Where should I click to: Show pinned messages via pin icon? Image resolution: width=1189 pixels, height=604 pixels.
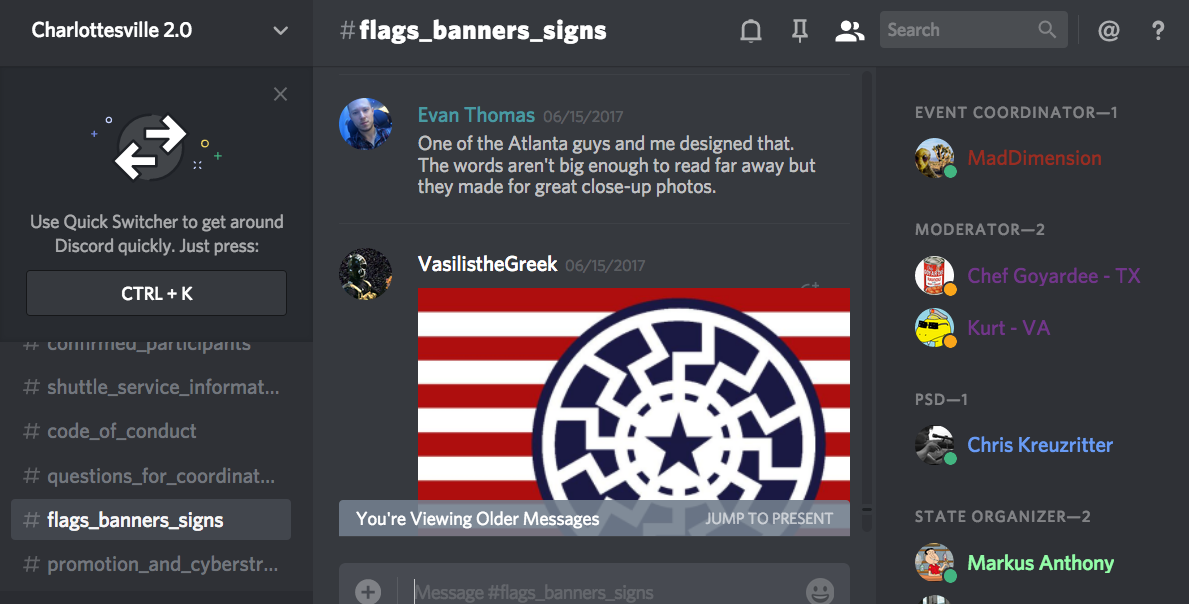[x=799, y=30]
